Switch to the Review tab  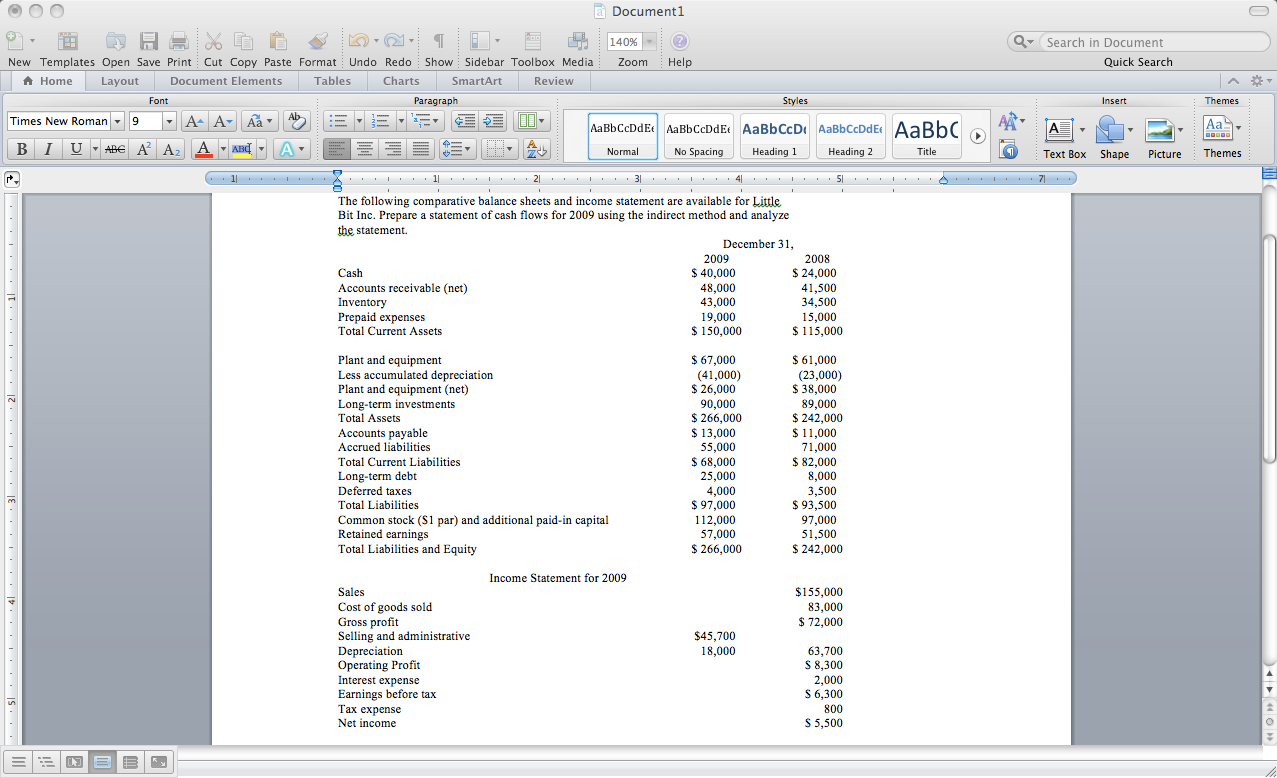click(554, 81)
